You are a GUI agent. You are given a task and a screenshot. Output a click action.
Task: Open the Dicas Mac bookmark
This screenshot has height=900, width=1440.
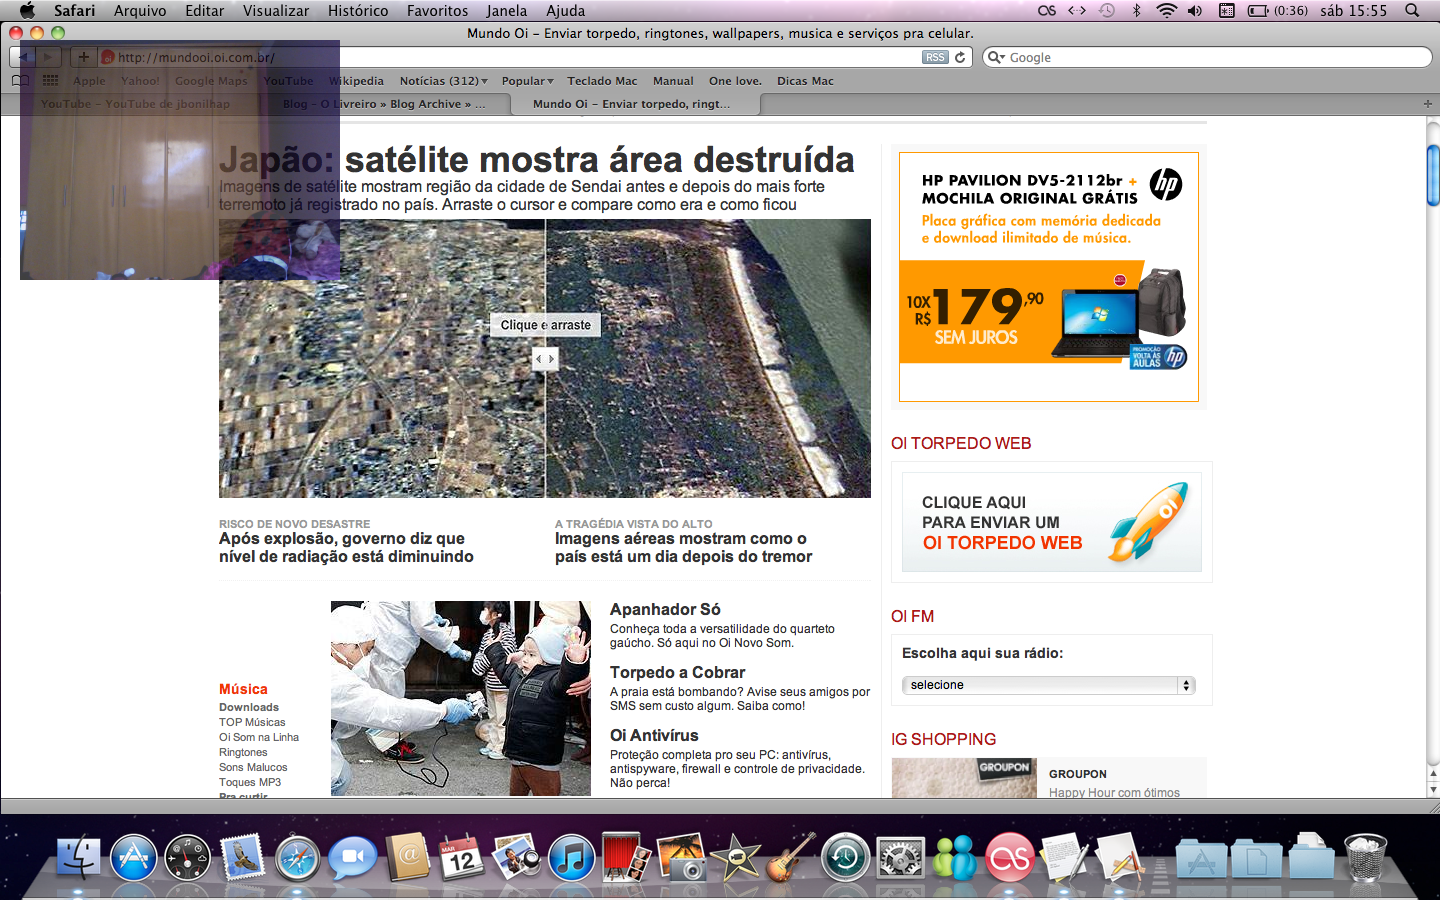pos(805,81)
